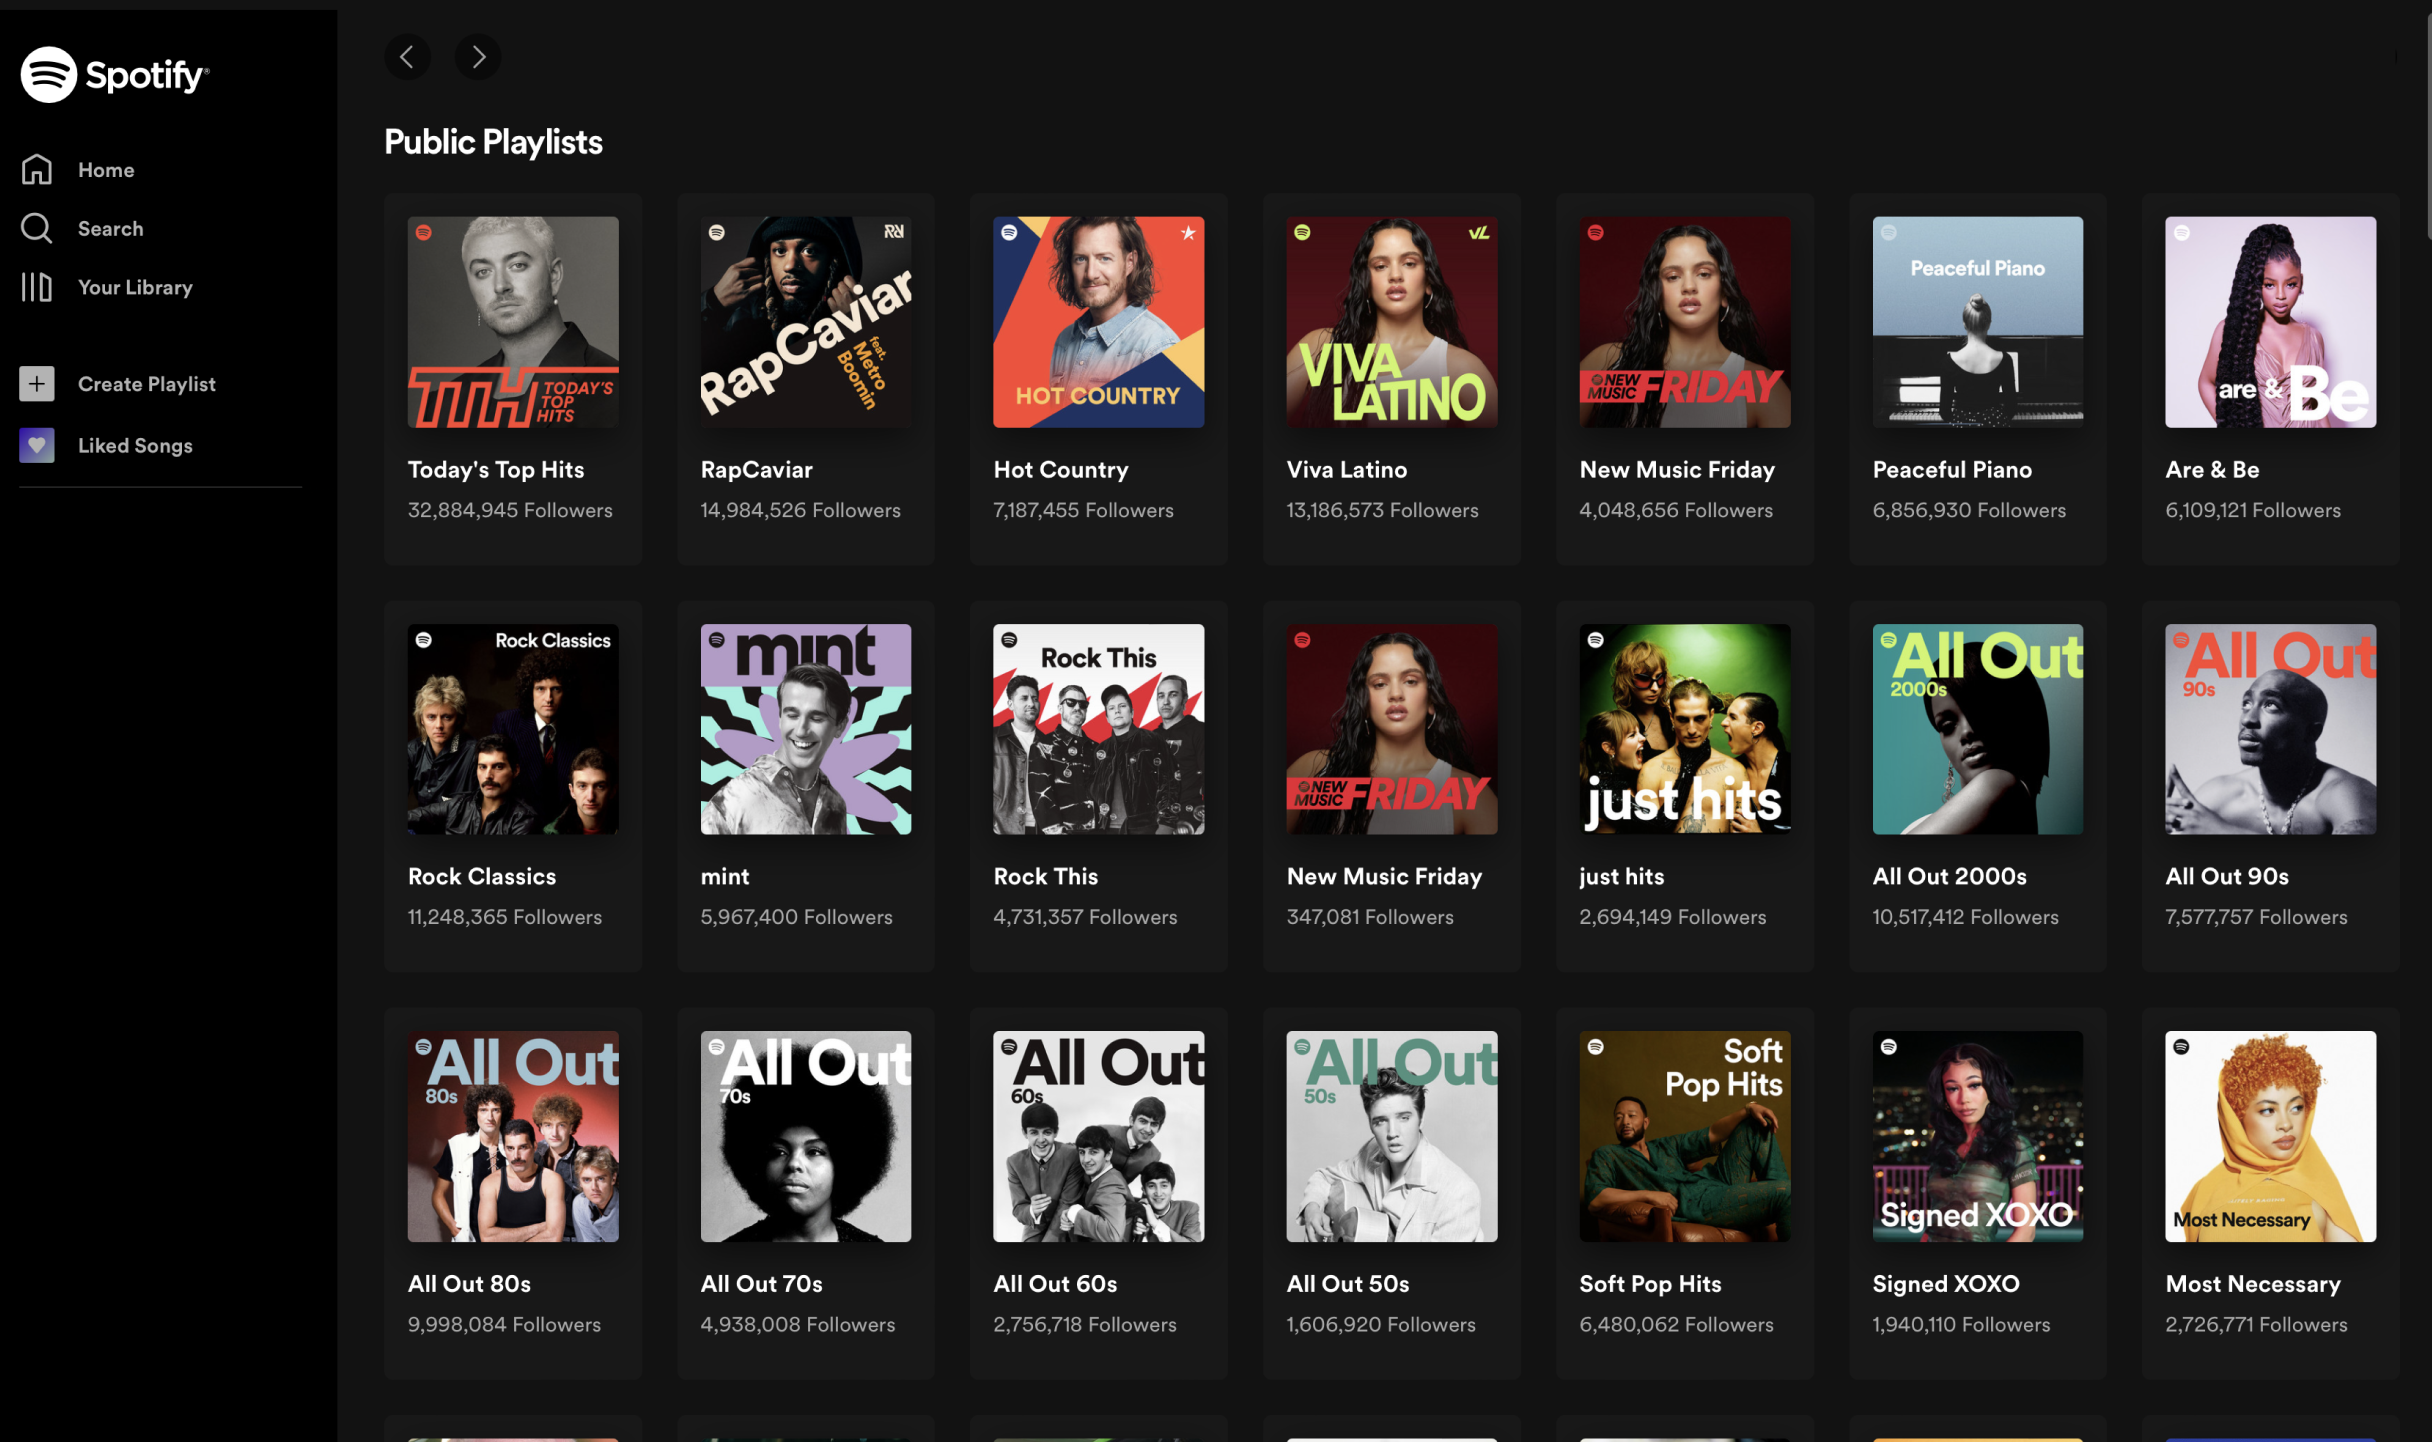Click the Today's Top Hits title
2432x1442 pixels.
point(496,470)
